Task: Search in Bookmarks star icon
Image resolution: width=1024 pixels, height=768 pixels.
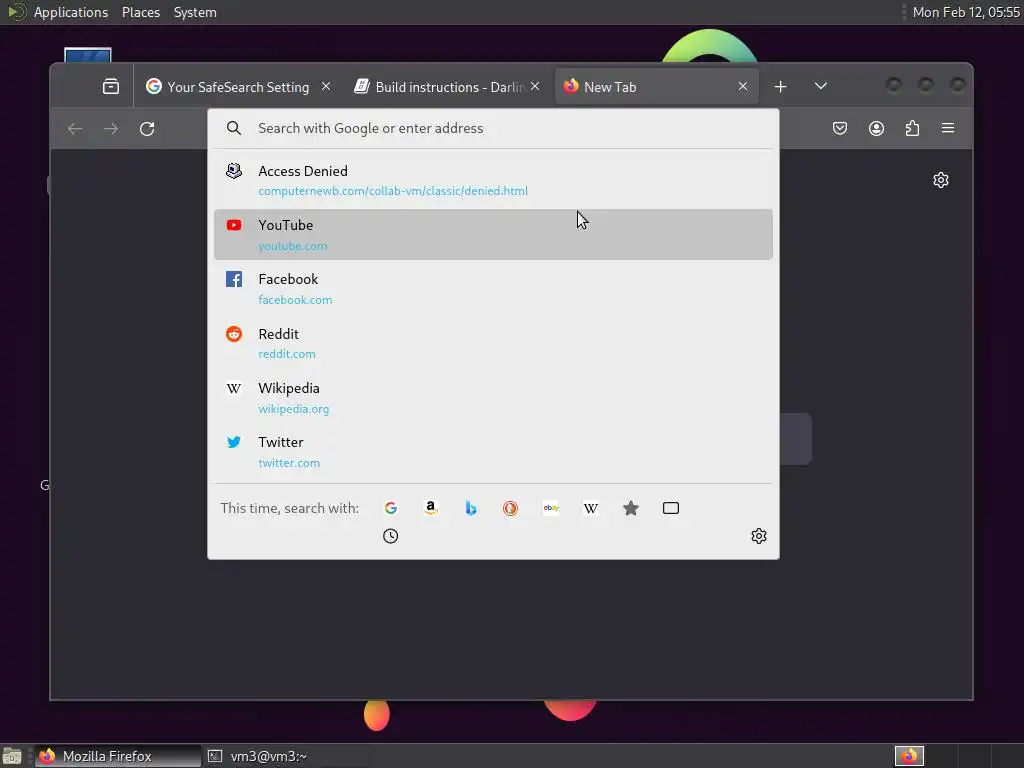Action: click(x=631, y=508)
